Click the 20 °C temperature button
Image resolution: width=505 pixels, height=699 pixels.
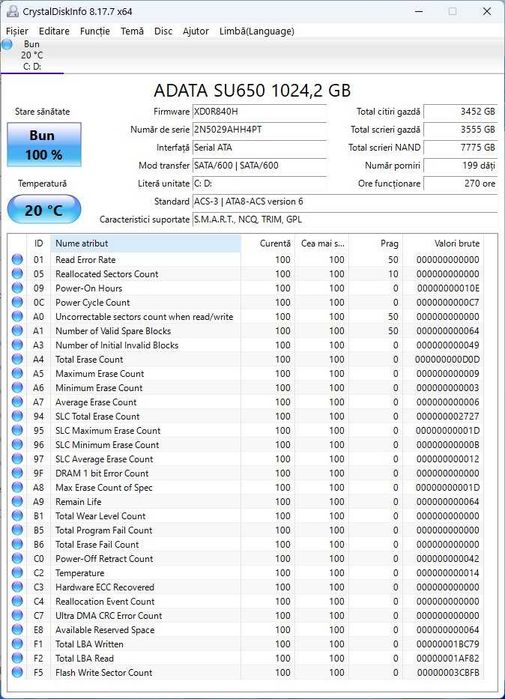[x=44, y=210]
